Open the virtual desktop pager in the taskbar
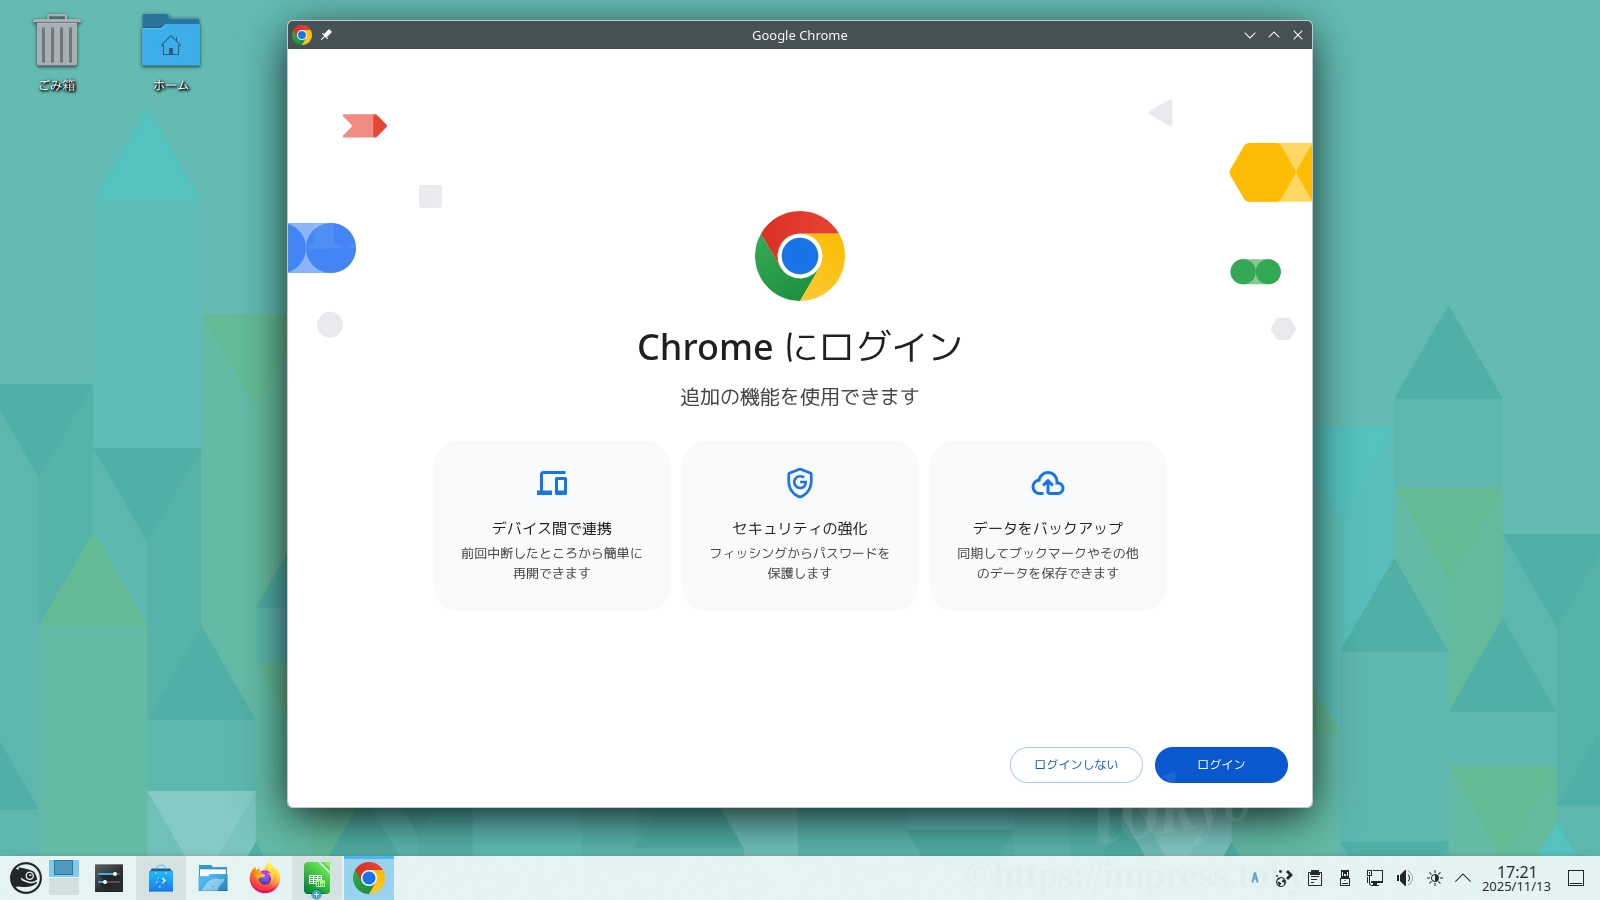Image resolution: width=1600 pixels, height=900 pixels. 64,878
